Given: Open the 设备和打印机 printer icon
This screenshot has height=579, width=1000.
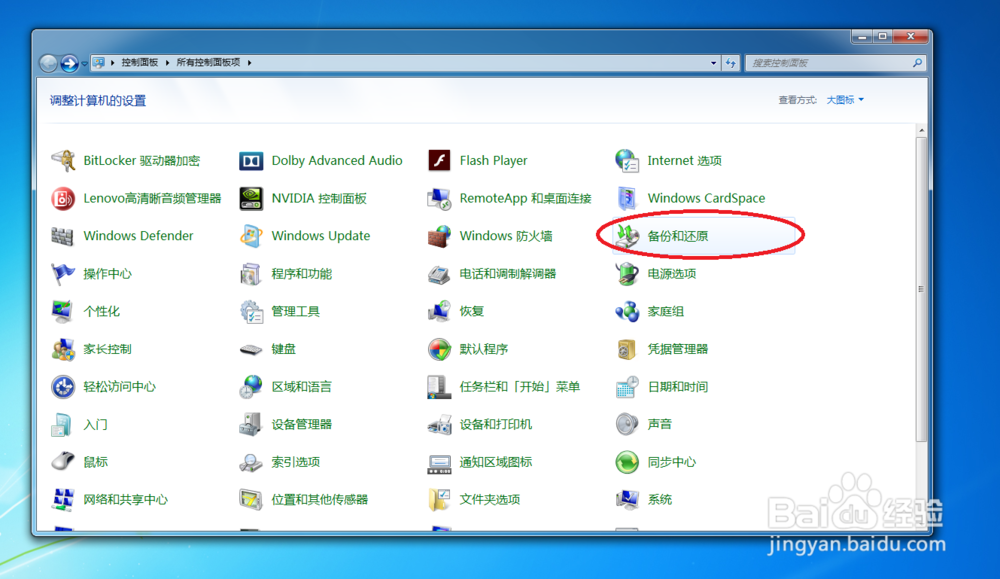Looking at the screenshot, I should pyautogui.click(x=439, y=424).
